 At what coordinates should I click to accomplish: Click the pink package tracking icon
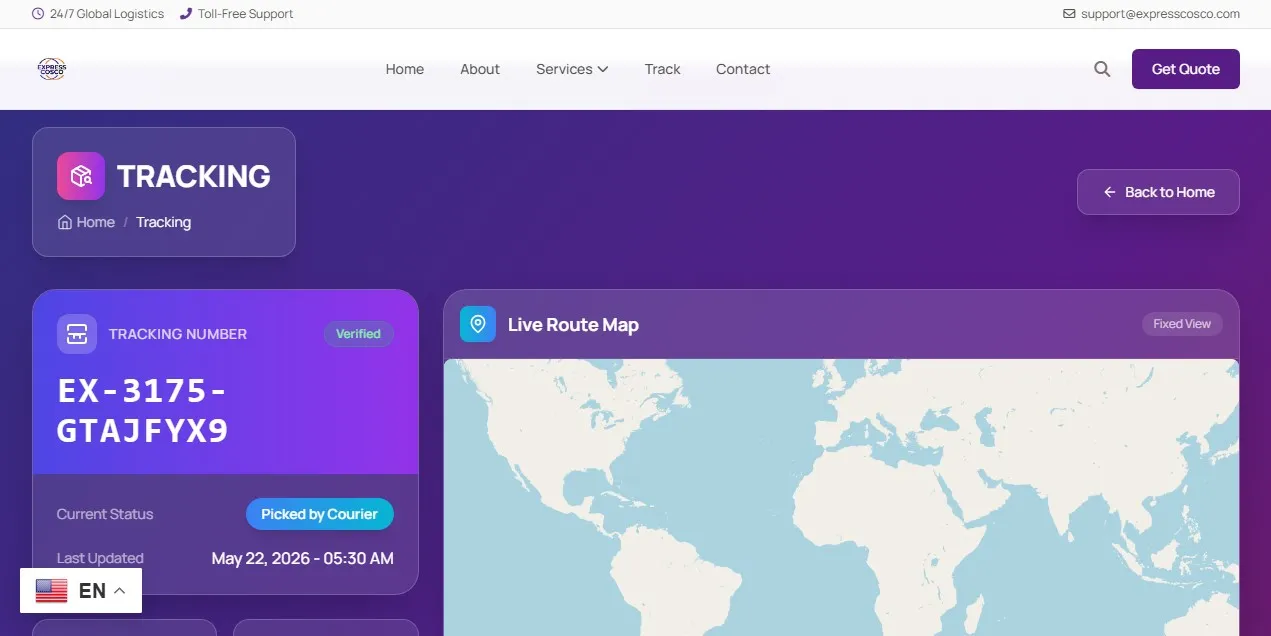point(81,176)
